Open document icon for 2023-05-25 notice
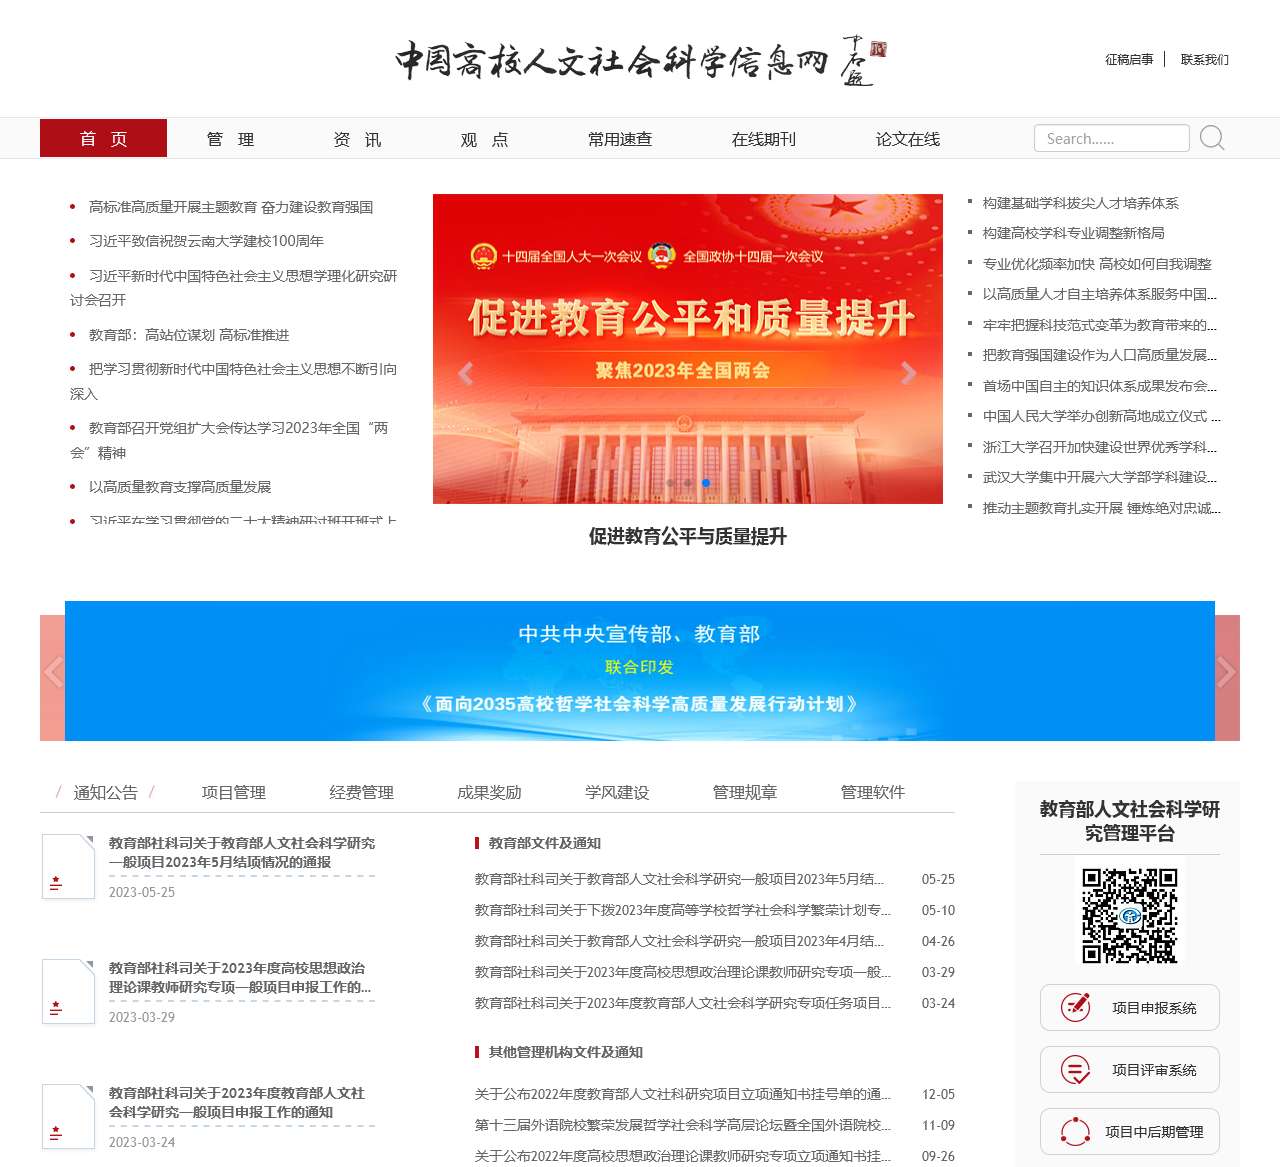The image size is (1280, 1167). (x=68, y=867)
